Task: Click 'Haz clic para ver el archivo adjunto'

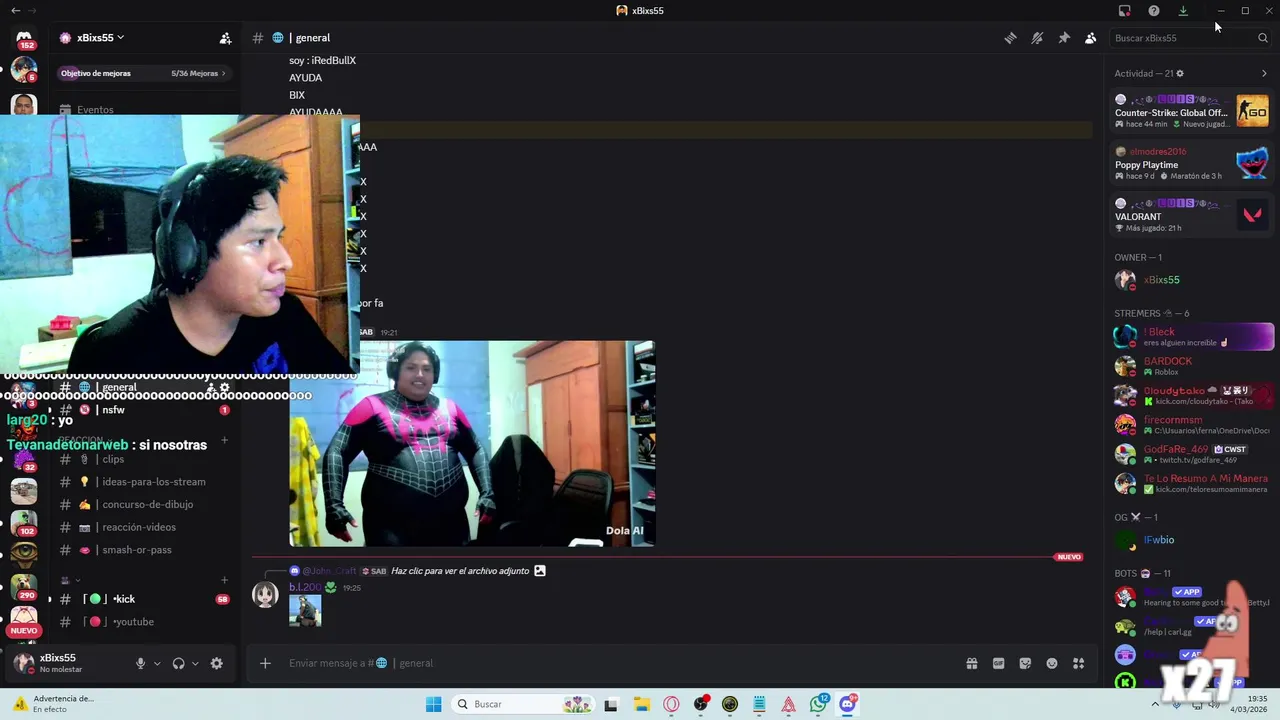Action: point(460,571)
